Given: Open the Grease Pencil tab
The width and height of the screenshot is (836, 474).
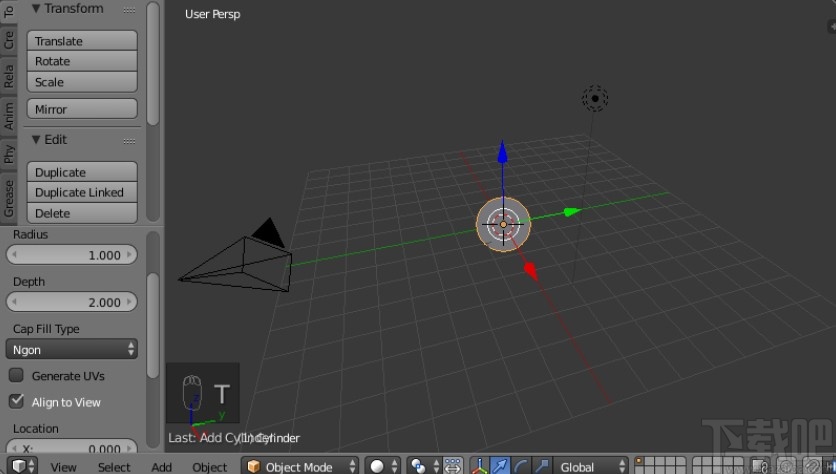Looking at the screenshot, I should 9,197.
